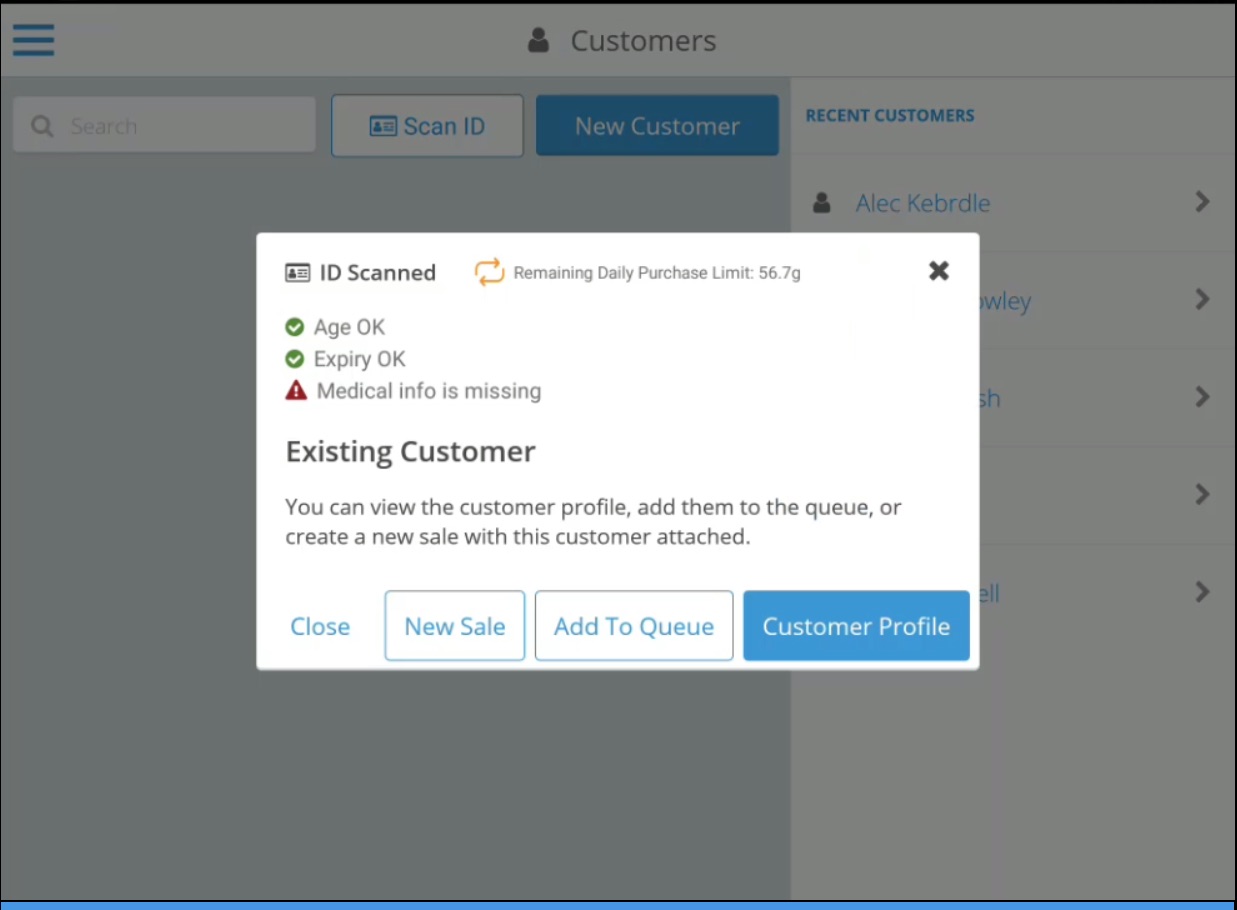Click the ID card icon on Scan ID
Image resolution: width=1237 pixels, height=910 pixels.
point(382,126)
